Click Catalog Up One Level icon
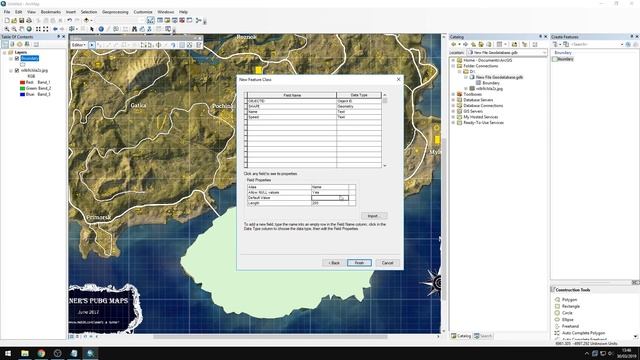This screenshot has width=640, height=360. point(473,44)
